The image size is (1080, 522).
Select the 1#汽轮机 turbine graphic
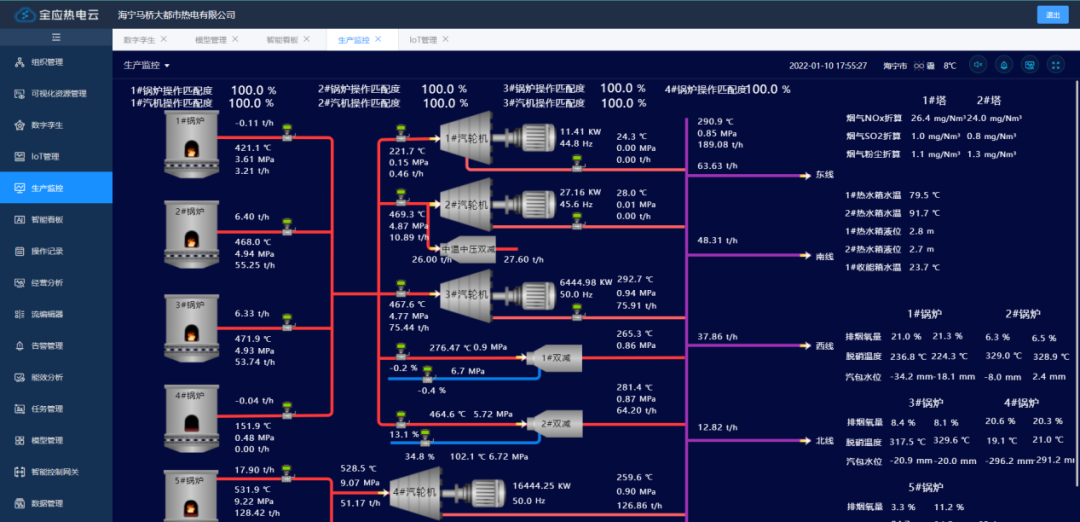click(466, 138)
